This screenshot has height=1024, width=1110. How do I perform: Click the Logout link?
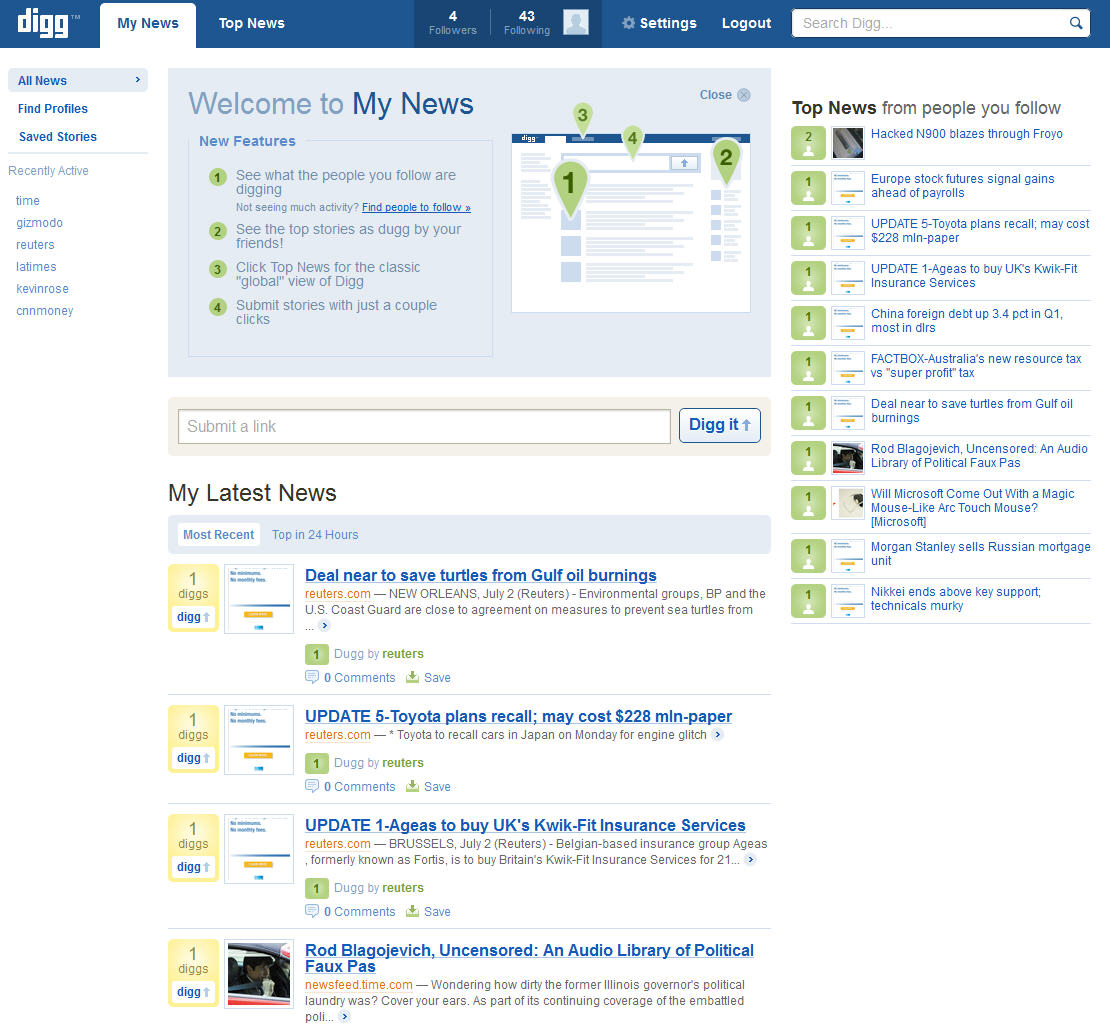coord(746,23)
